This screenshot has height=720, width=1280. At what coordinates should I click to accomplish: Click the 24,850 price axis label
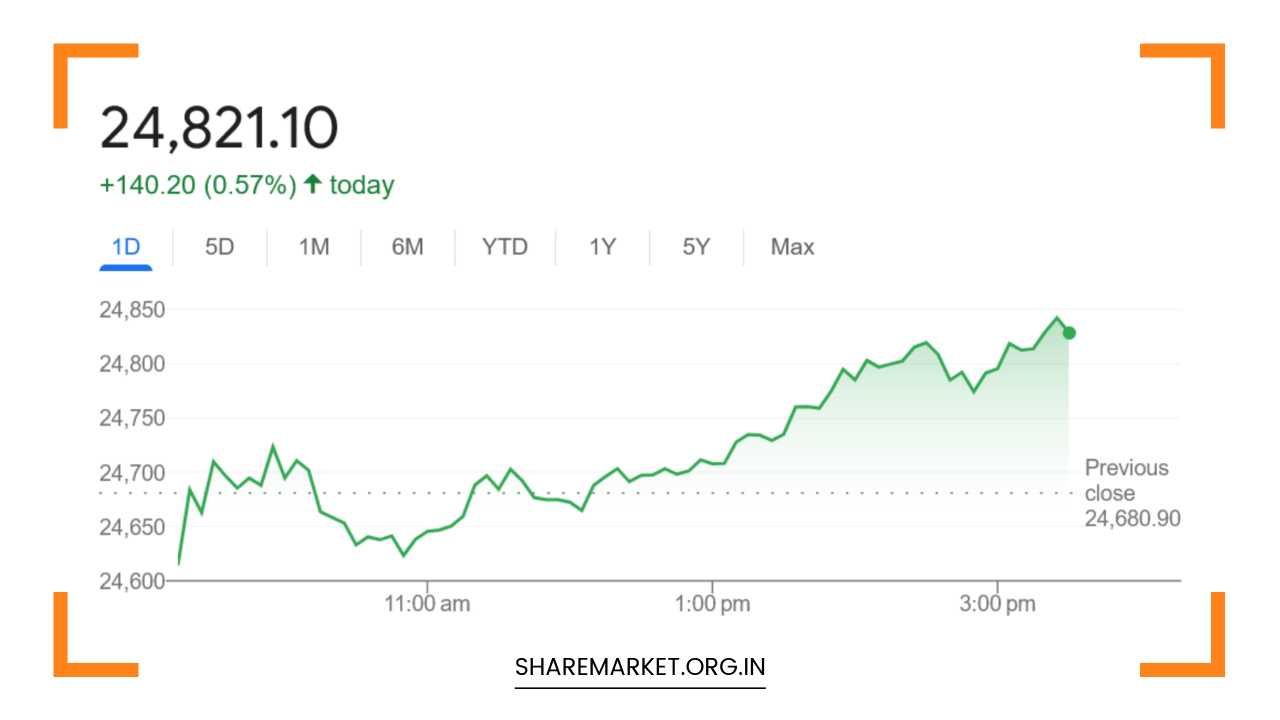point(132,310)
